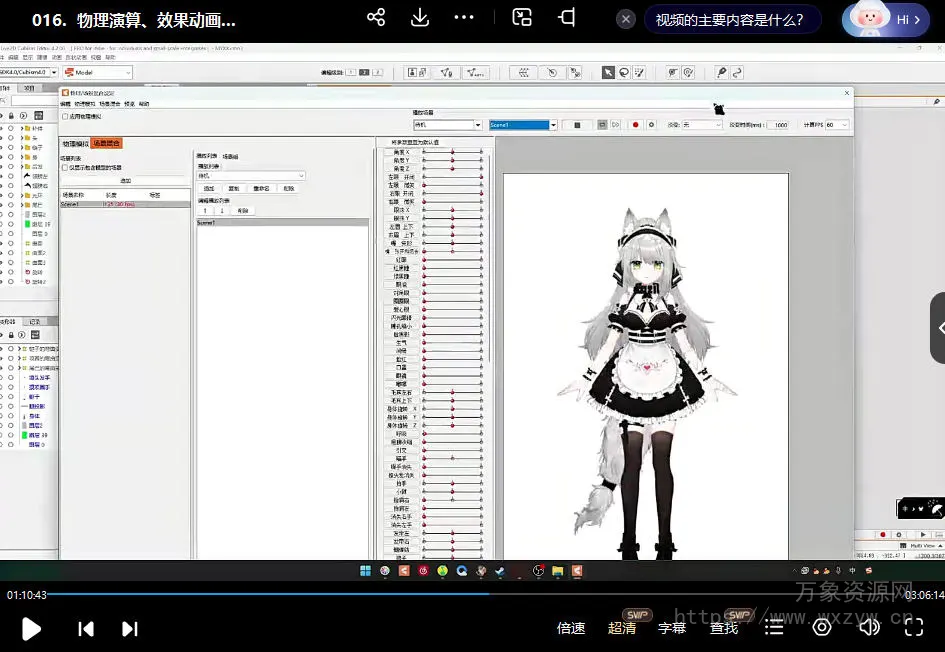Select the lasso selection tool icon

pyautogui.click(x=624, y=72)
